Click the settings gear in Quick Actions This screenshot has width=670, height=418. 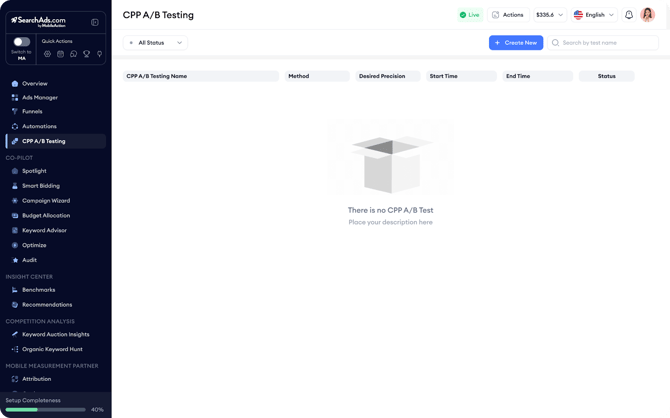click(47, 54)
